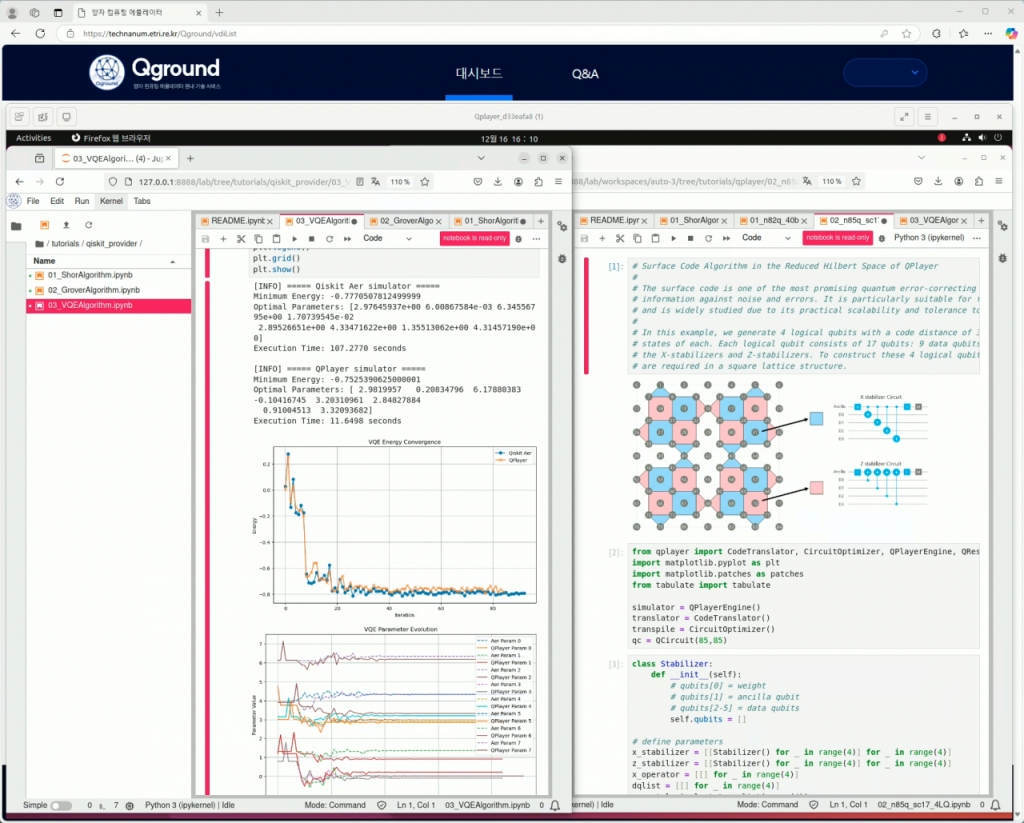Open Activities overview in Ubuntu top bar
This screenshot has height=823, width=1024.
pos(33,138)
